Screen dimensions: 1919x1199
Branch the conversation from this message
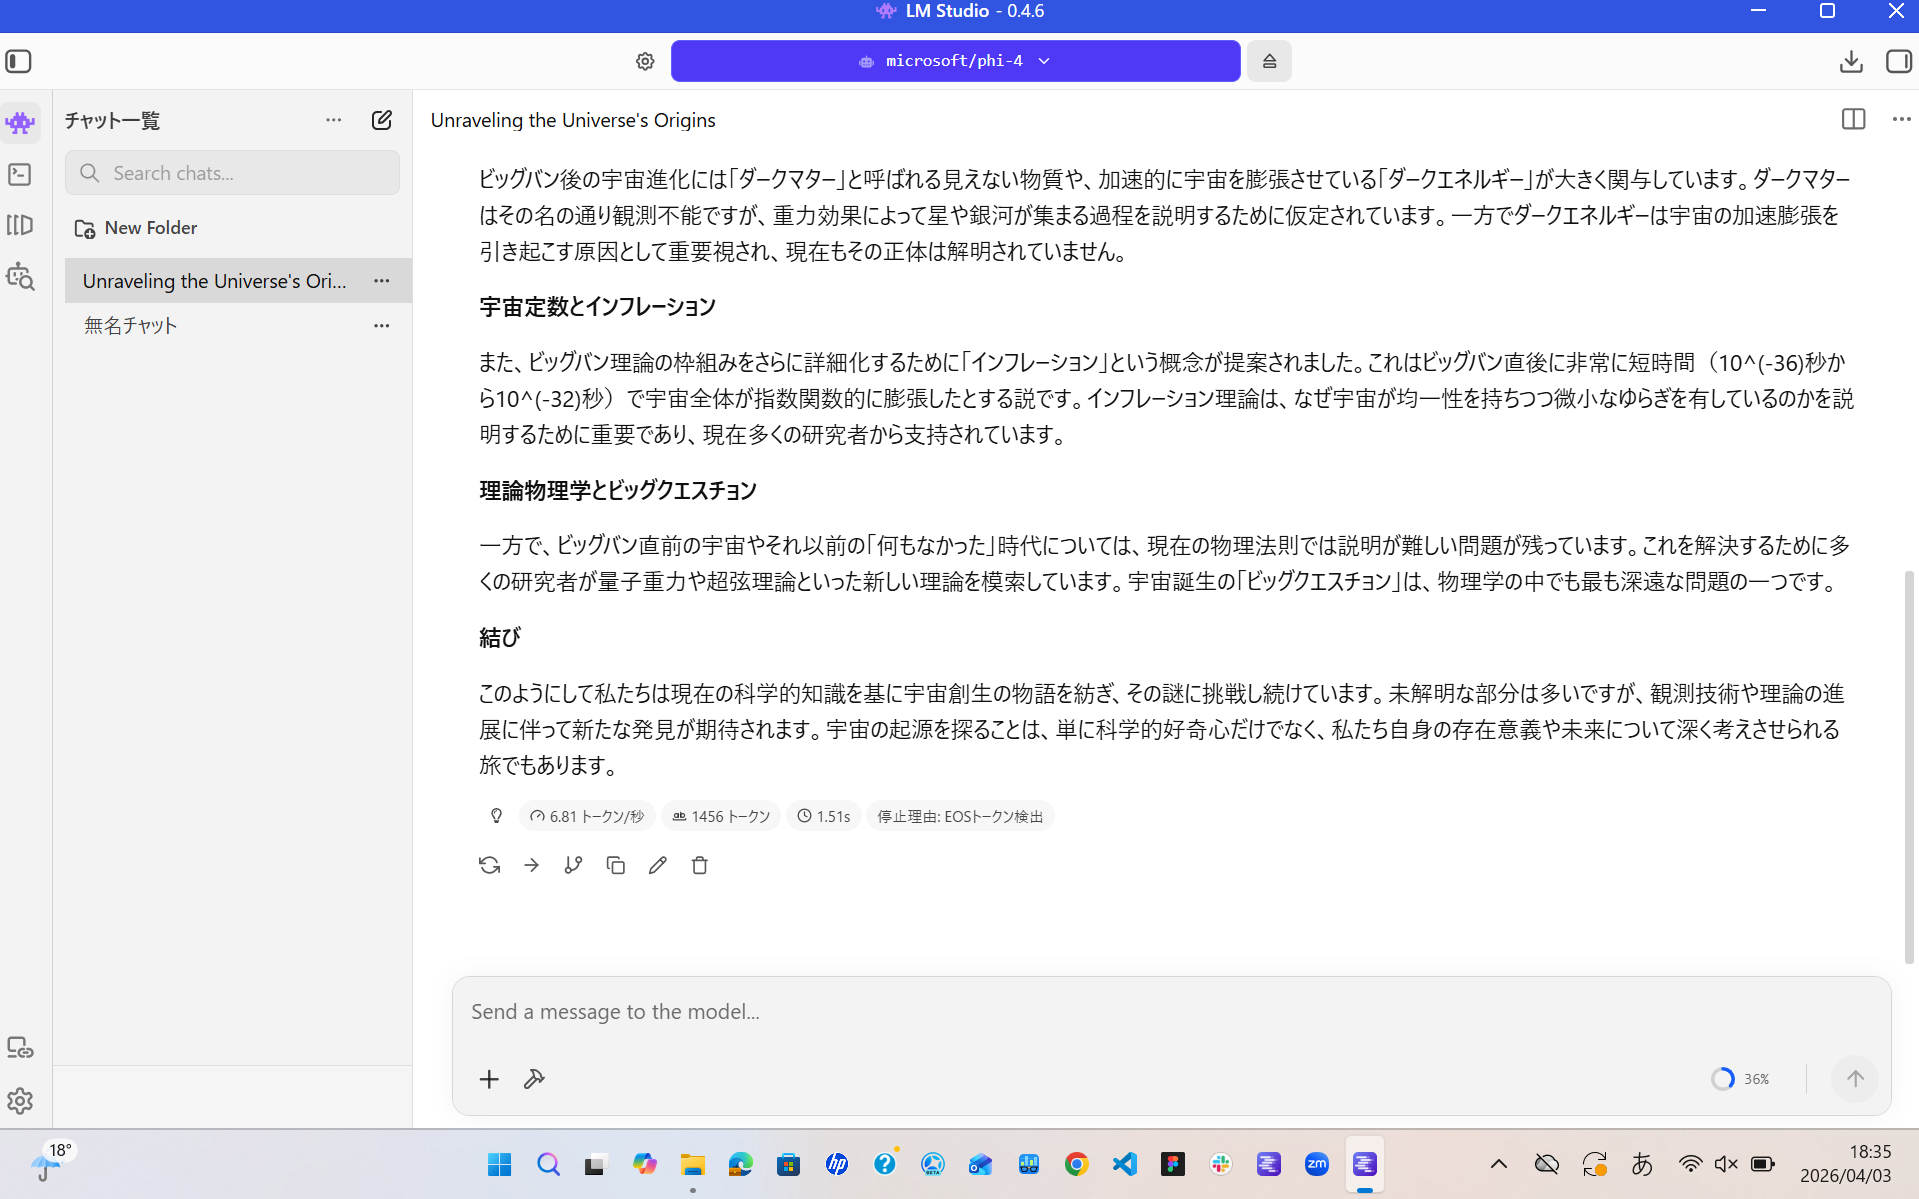(x=573, y=865)
